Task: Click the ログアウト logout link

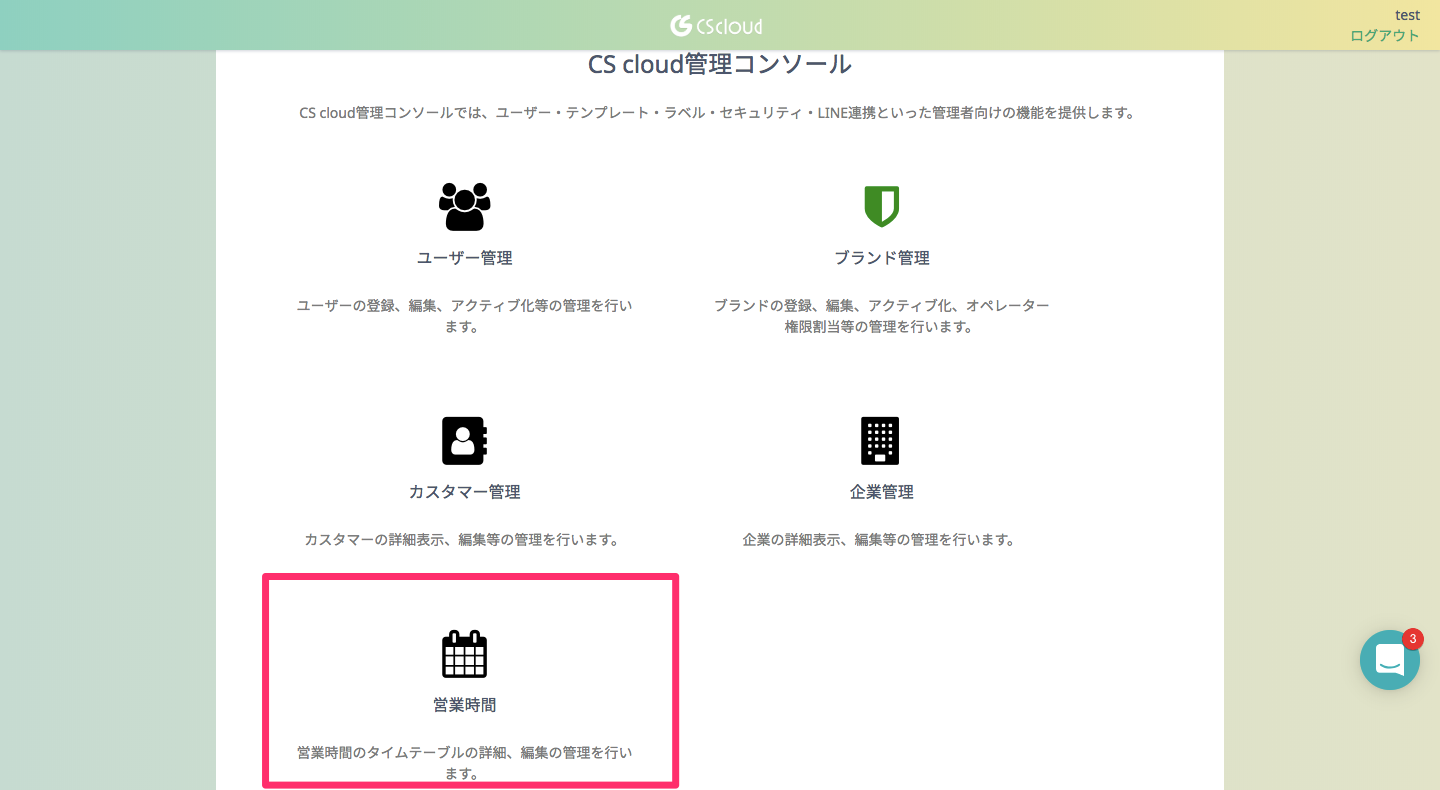Action: coord(1384,35)
